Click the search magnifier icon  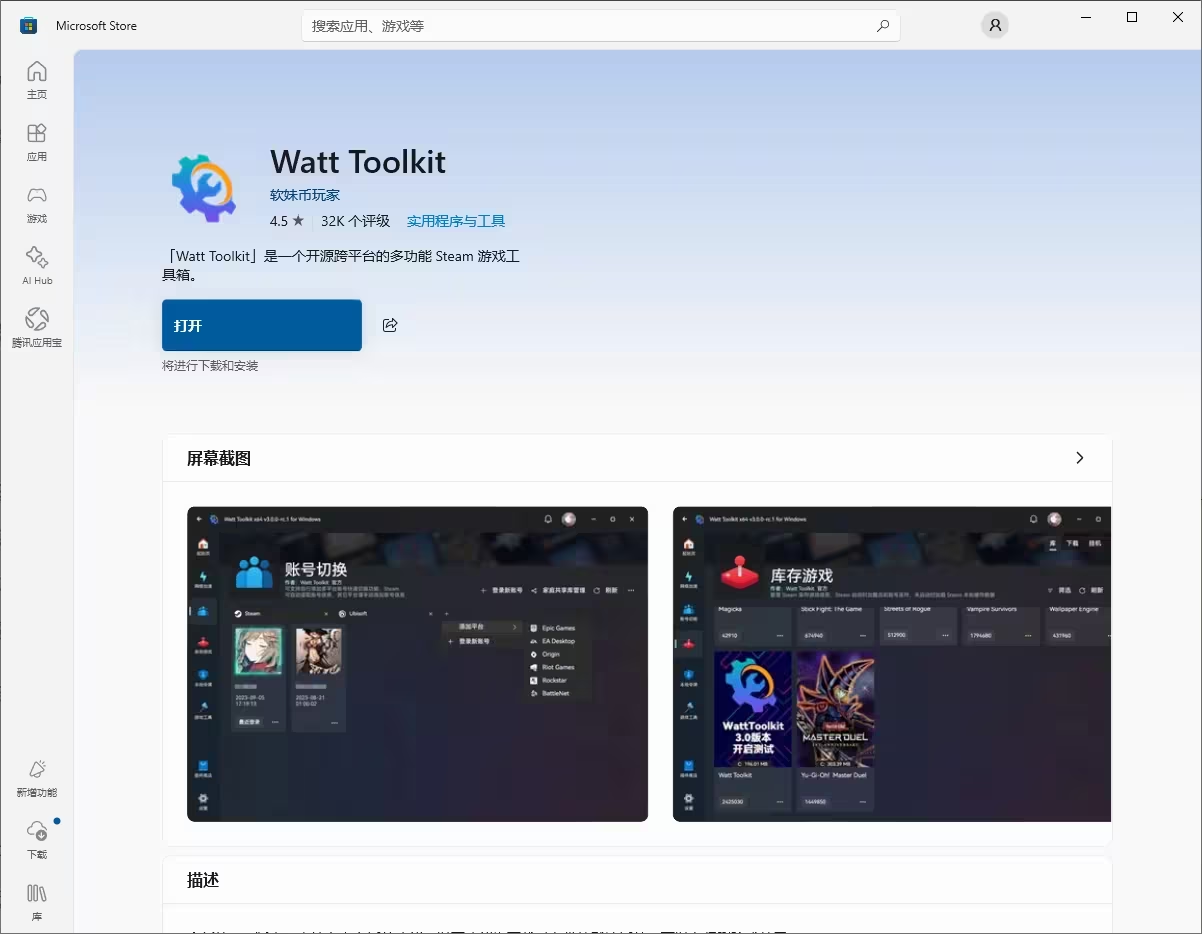click(x=883, y=26)
